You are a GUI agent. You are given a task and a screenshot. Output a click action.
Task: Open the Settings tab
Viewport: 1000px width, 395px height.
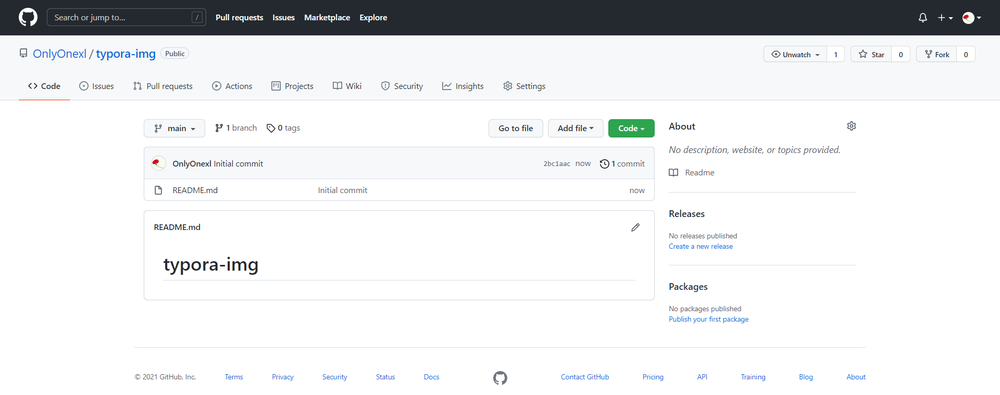(x=524, y=86)
